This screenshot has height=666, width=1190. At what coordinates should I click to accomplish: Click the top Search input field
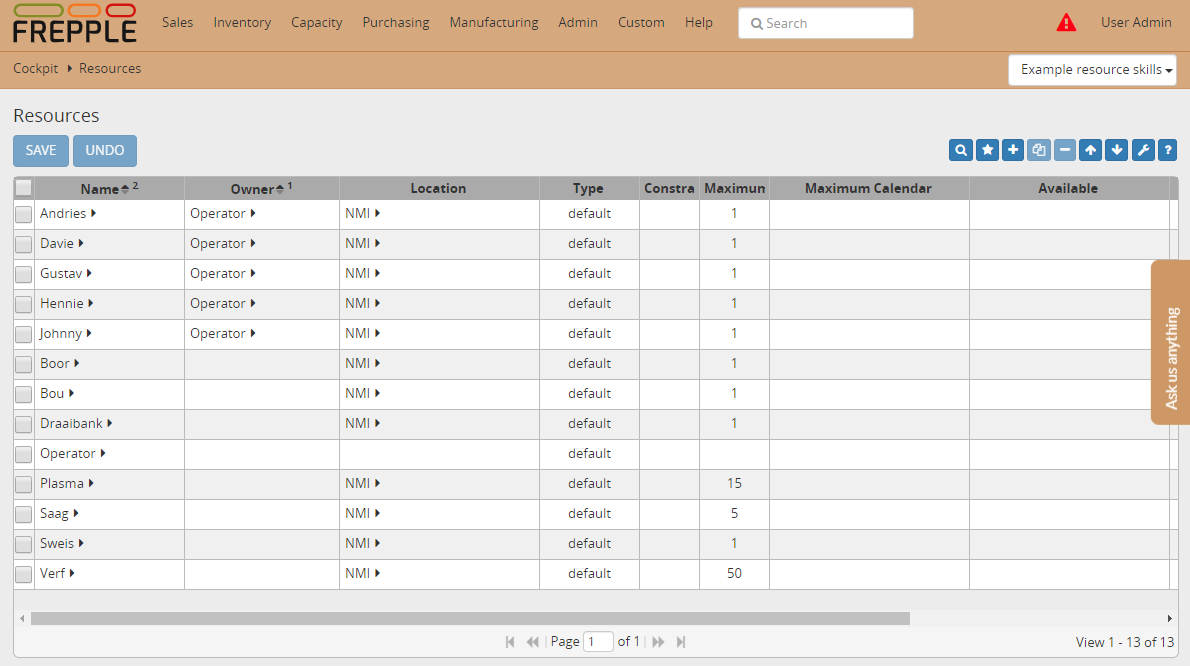[826, 23]
